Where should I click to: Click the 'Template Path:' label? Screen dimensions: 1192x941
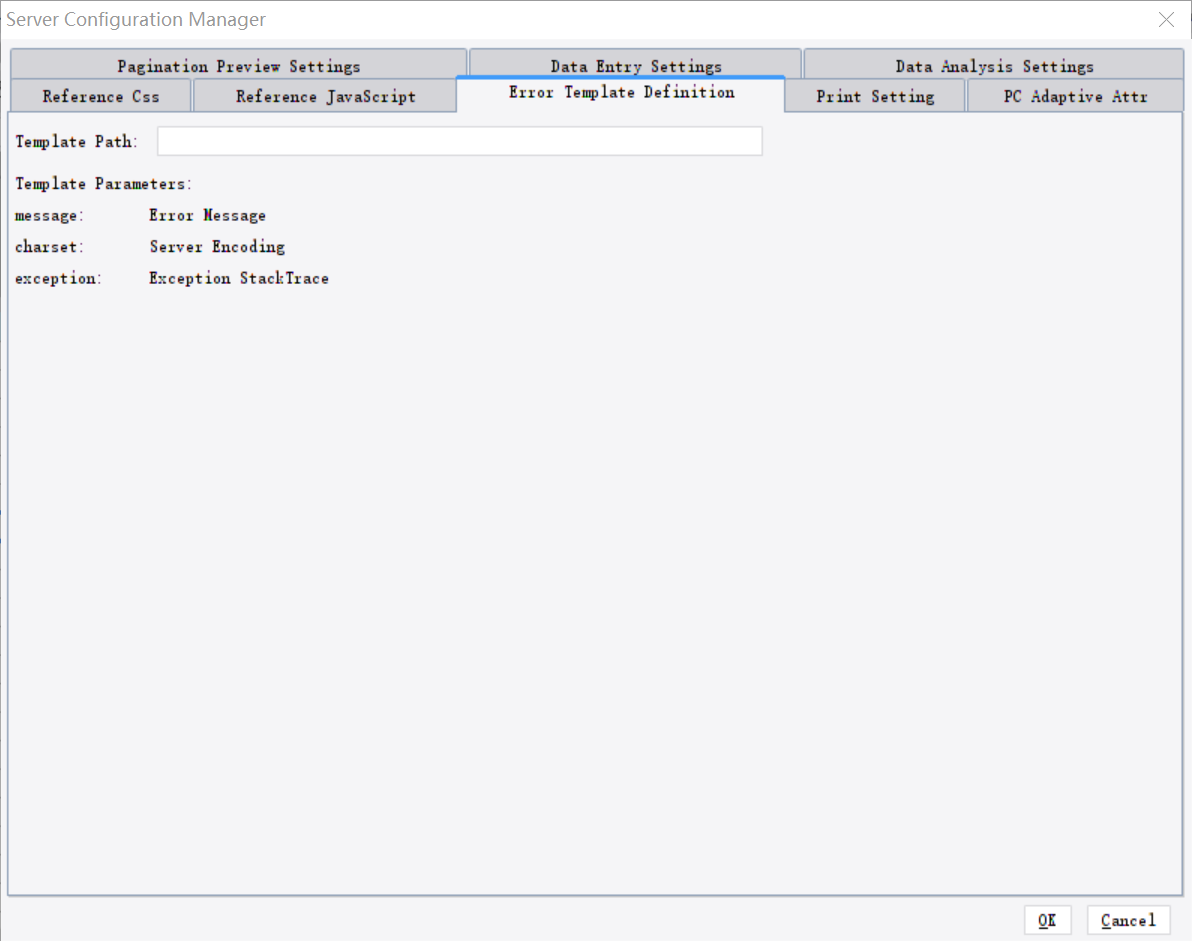pyautogui.click(x=76, y=141)
